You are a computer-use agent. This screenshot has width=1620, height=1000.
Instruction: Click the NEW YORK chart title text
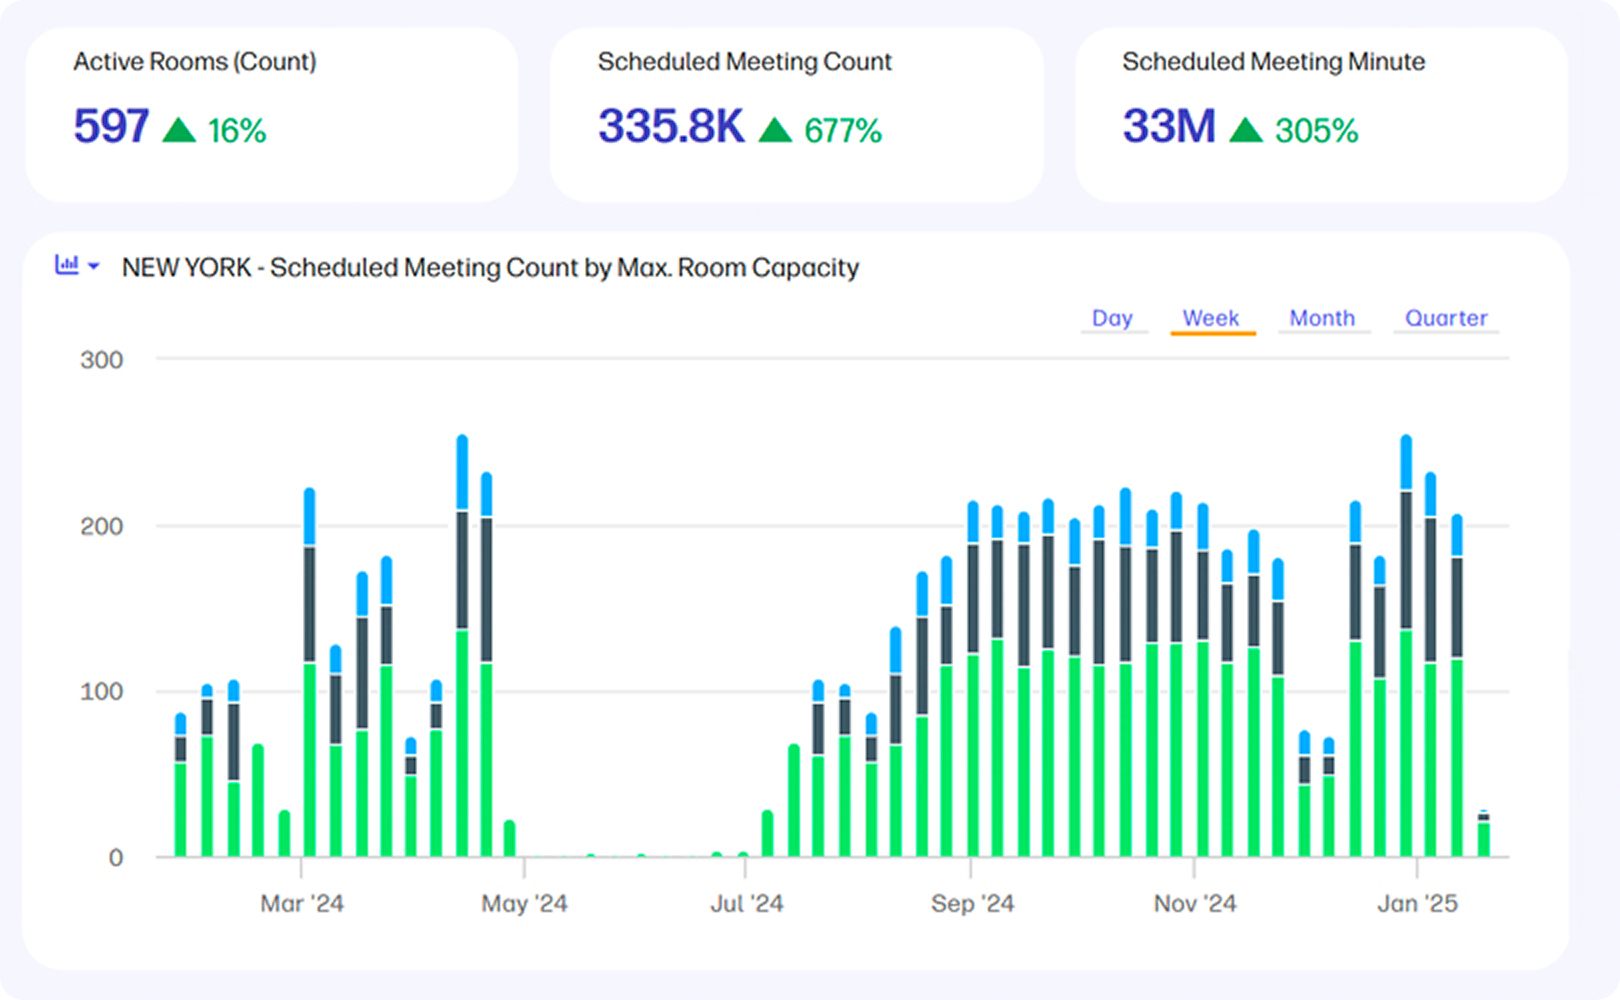pyautogui.click(x=490, y=268)
